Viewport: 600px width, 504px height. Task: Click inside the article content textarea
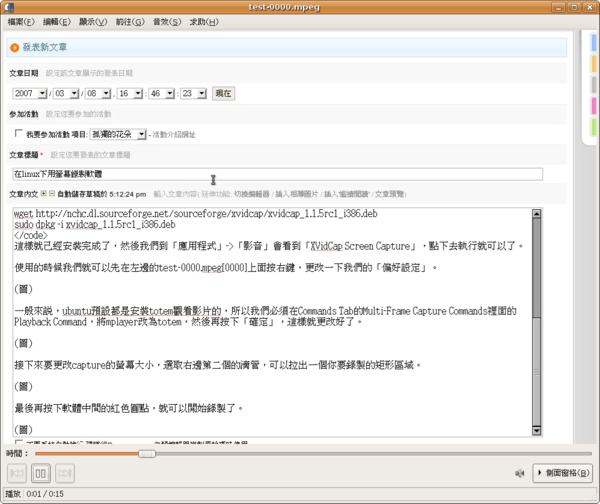pyautogui.click(x=272, y=322)
